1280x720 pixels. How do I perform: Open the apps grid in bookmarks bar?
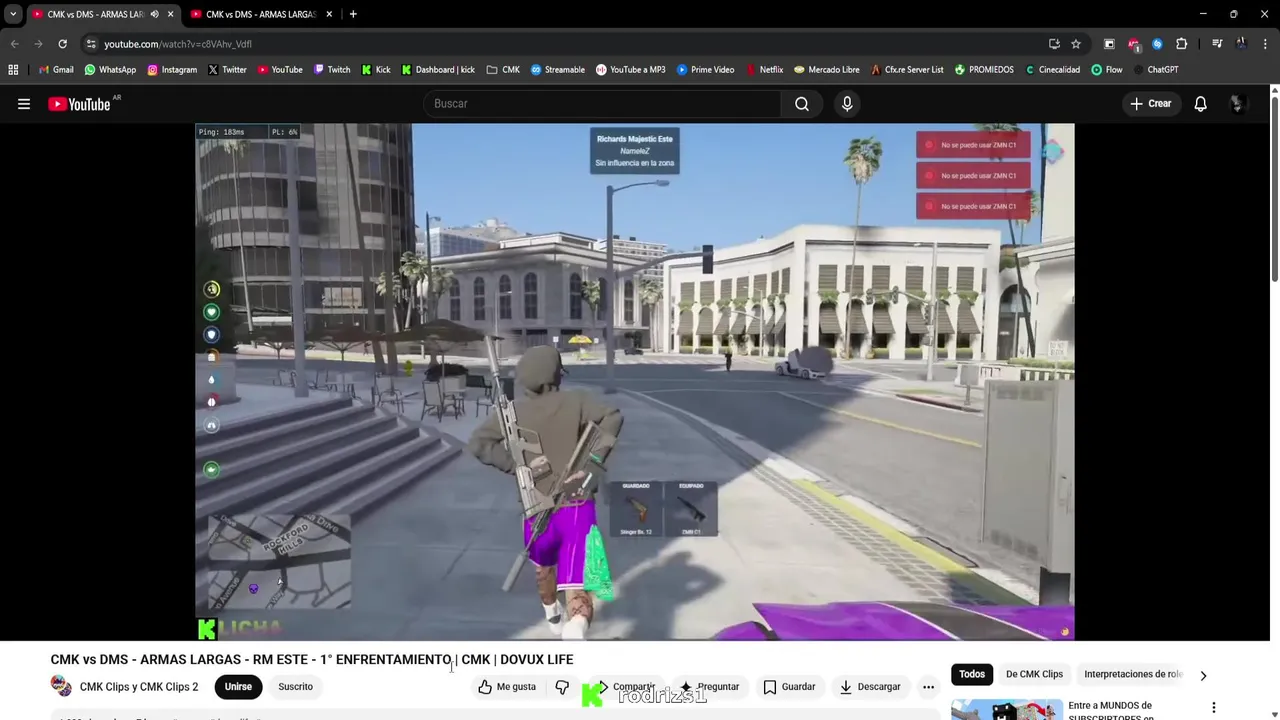tap(13, 70)
